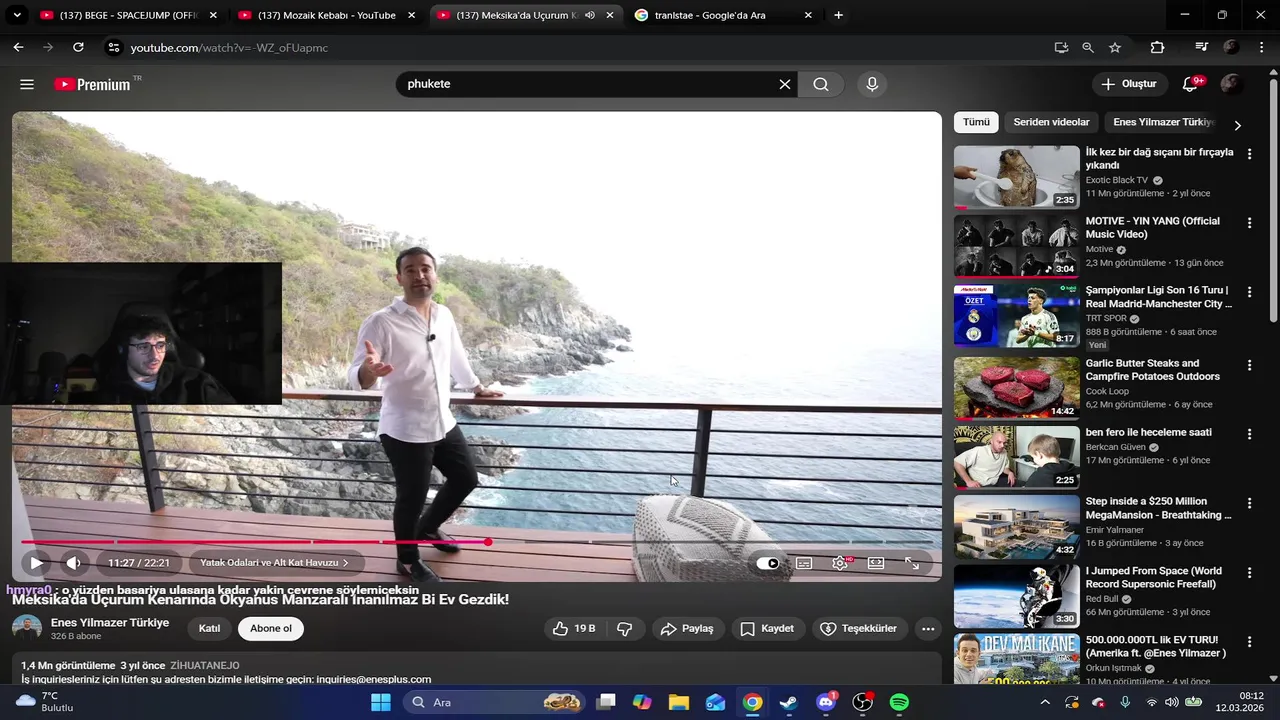1280x720 pixels.
Task: Open Windows Start menu
Action: point(381,702)
